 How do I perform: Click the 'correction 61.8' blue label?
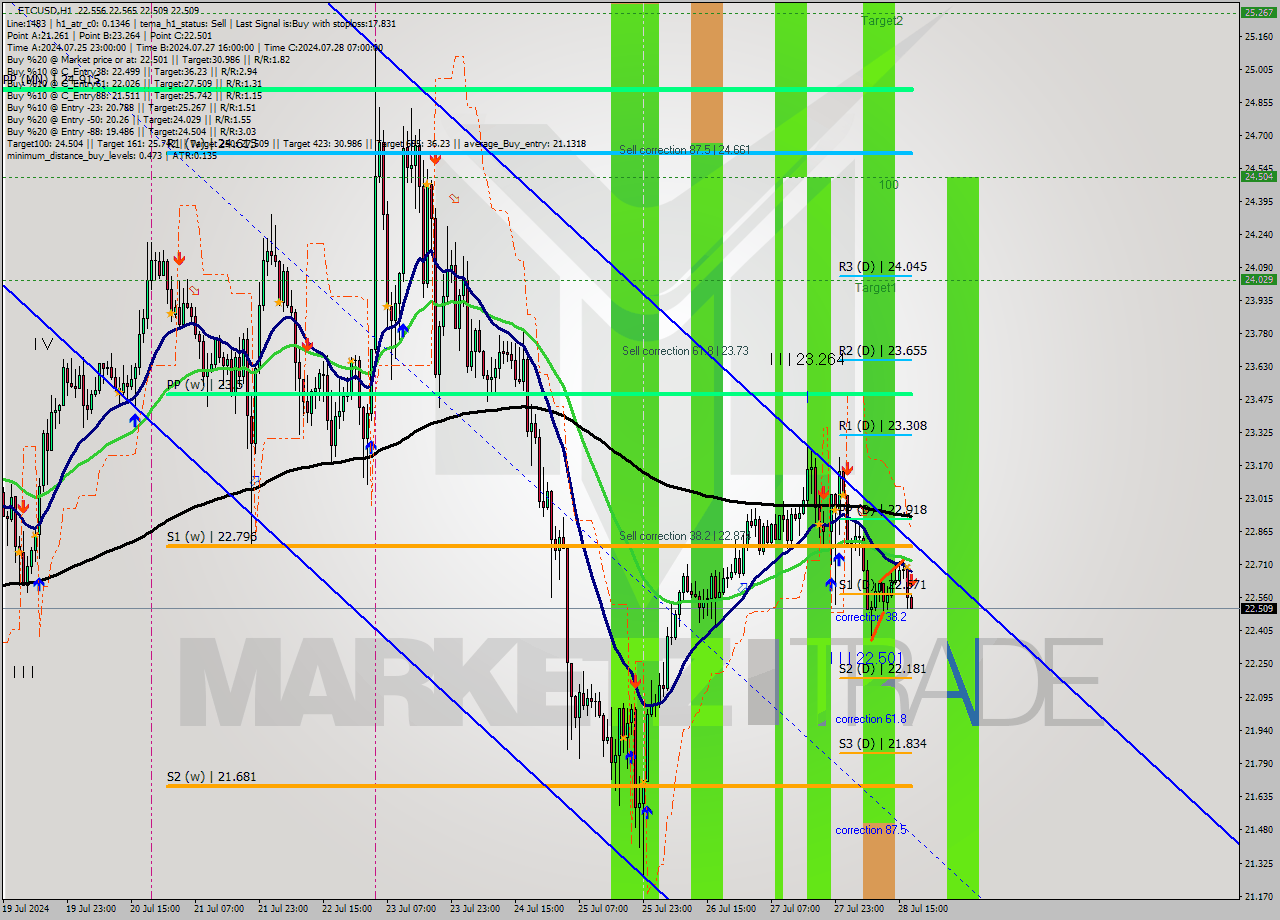[870, 719]
